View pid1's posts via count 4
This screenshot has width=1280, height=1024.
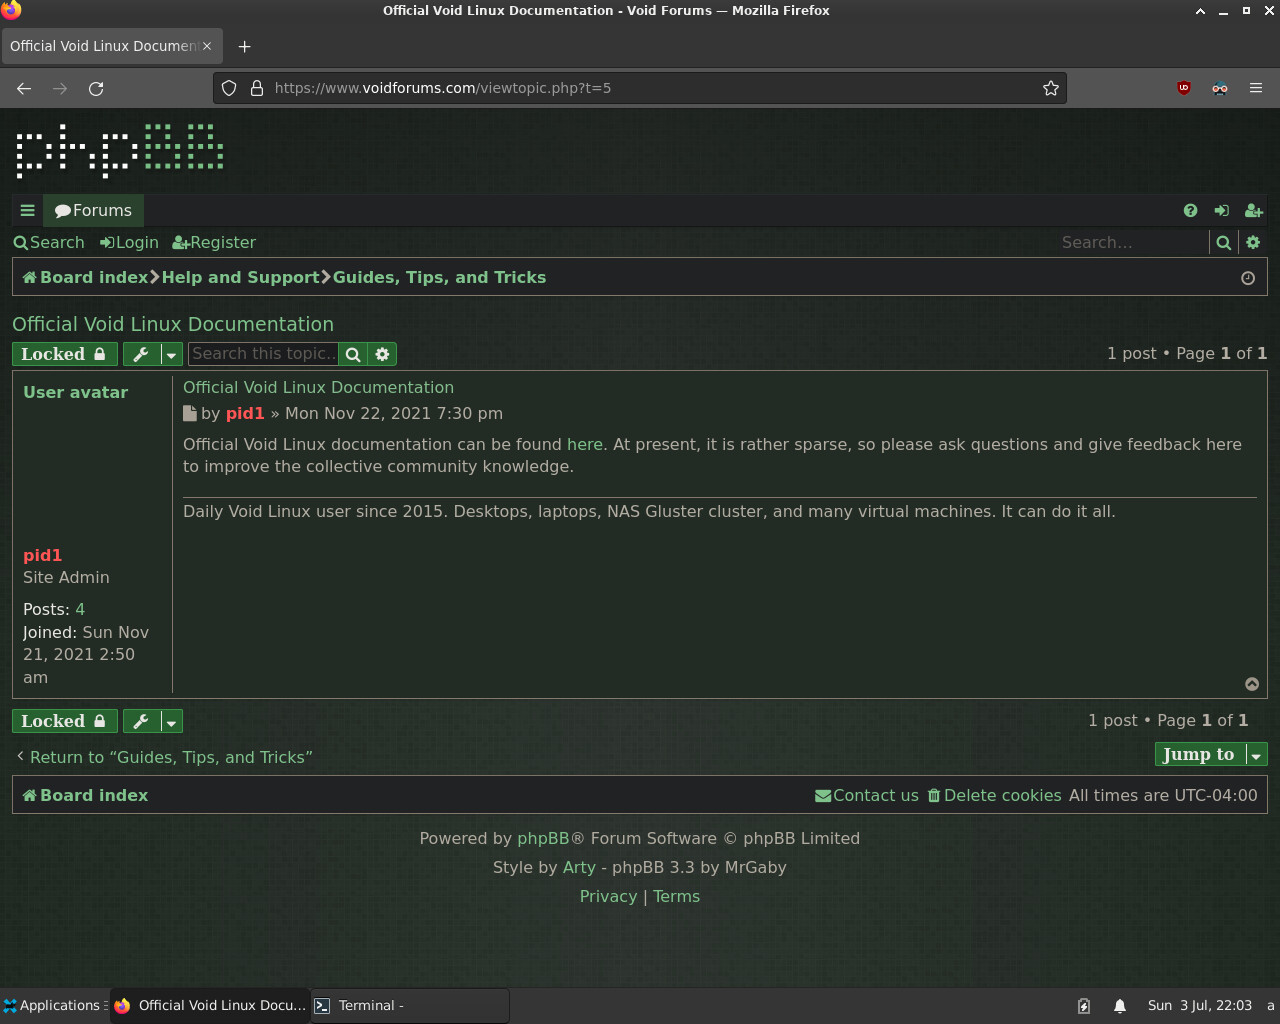pyautogui.click(x=80, y=609)
